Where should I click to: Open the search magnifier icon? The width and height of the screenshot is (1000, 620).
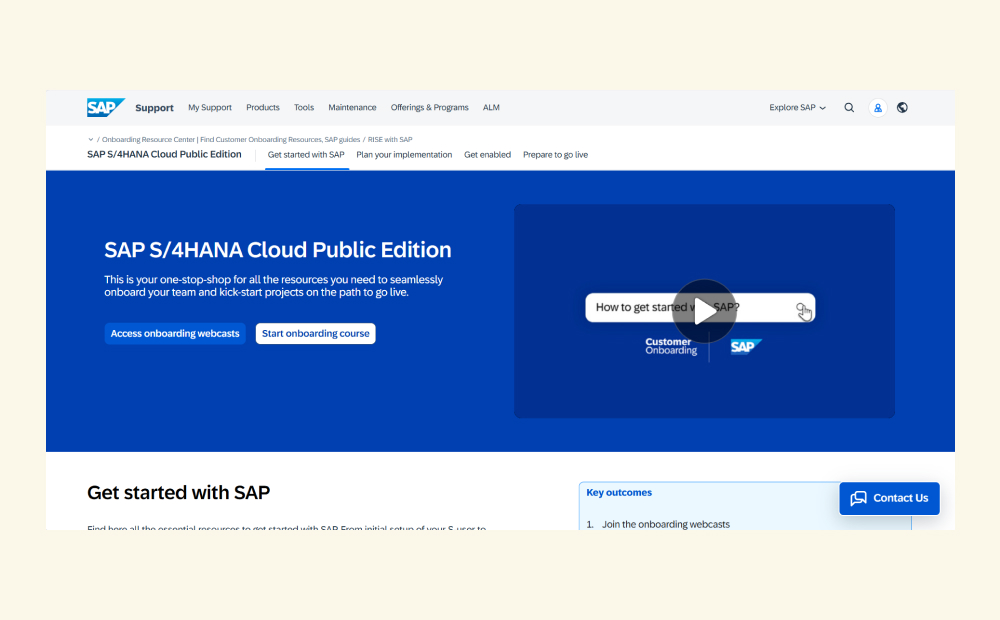[849, 108]
